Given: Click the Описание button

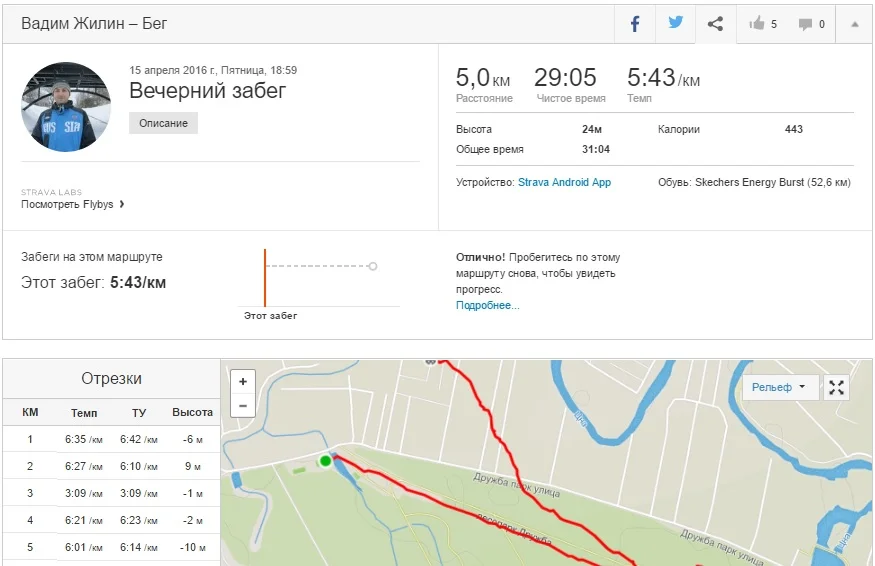Looking at the screenshot, I should pyautogui.click(x=164, y=123).
